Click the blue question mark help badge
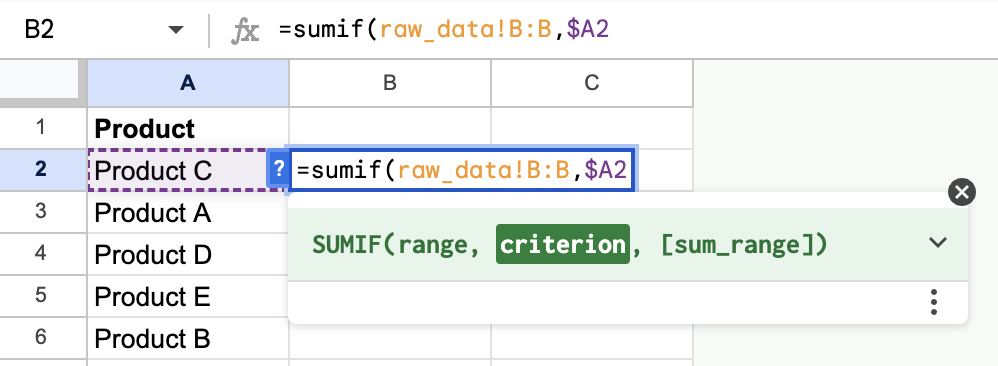 278,170
